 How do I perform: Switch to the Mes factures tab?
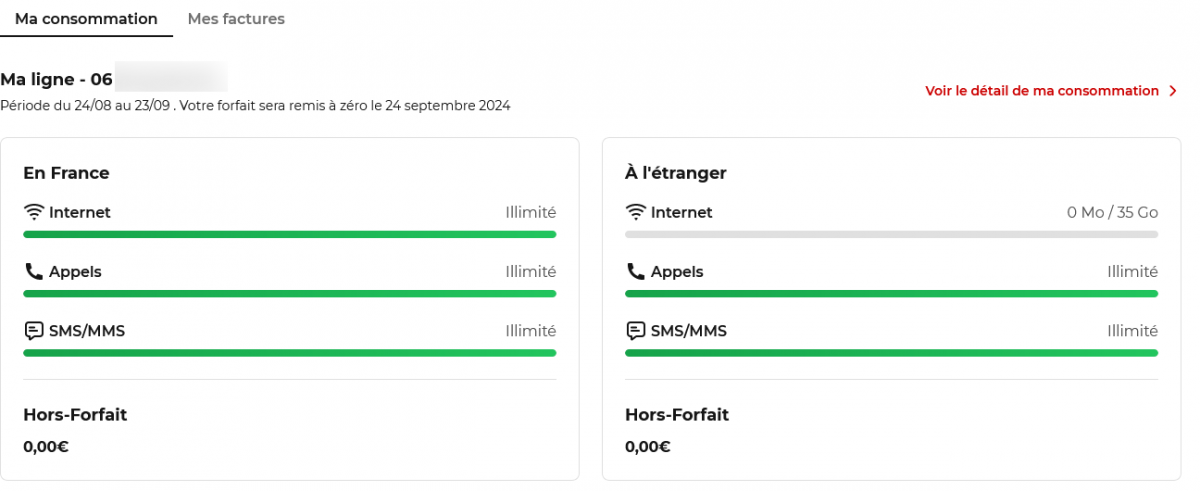coord(236,19)
